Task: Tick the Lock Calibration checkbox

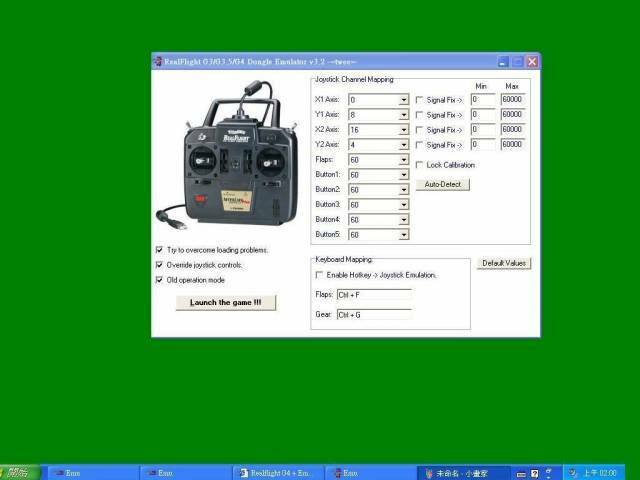Action: click(419, 165)
